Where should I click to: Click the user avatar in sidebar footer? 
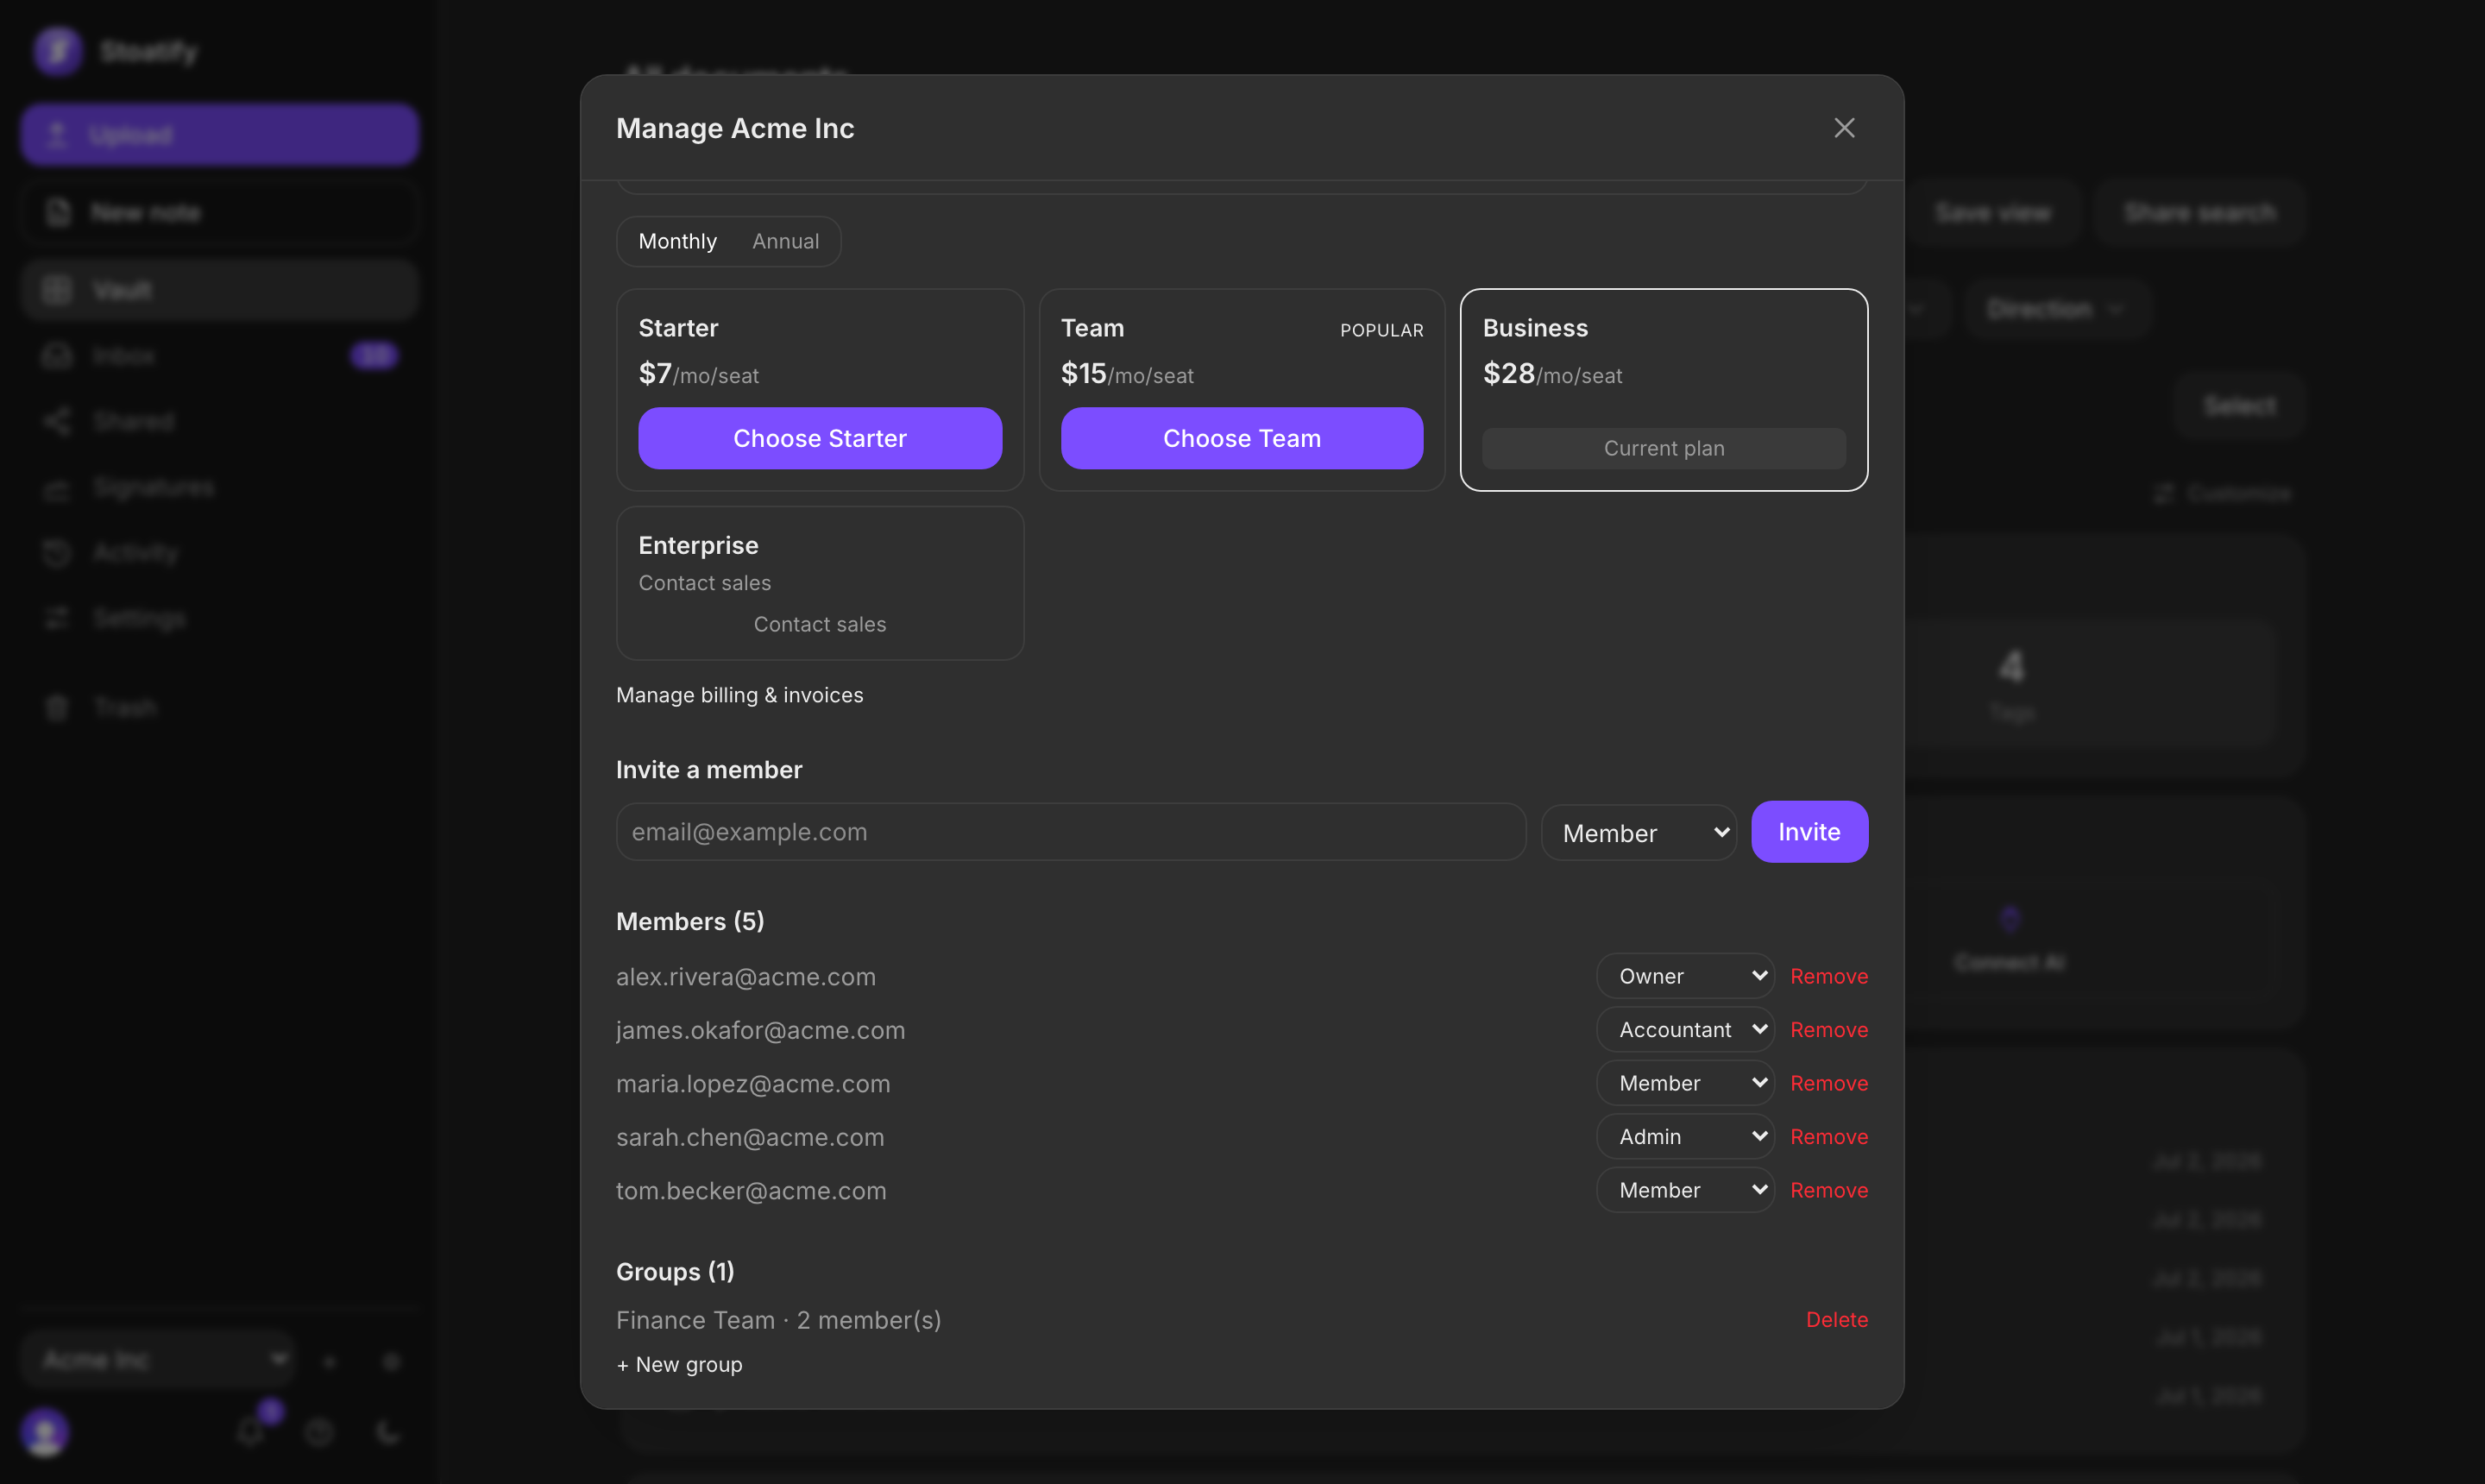[45, 1433]
